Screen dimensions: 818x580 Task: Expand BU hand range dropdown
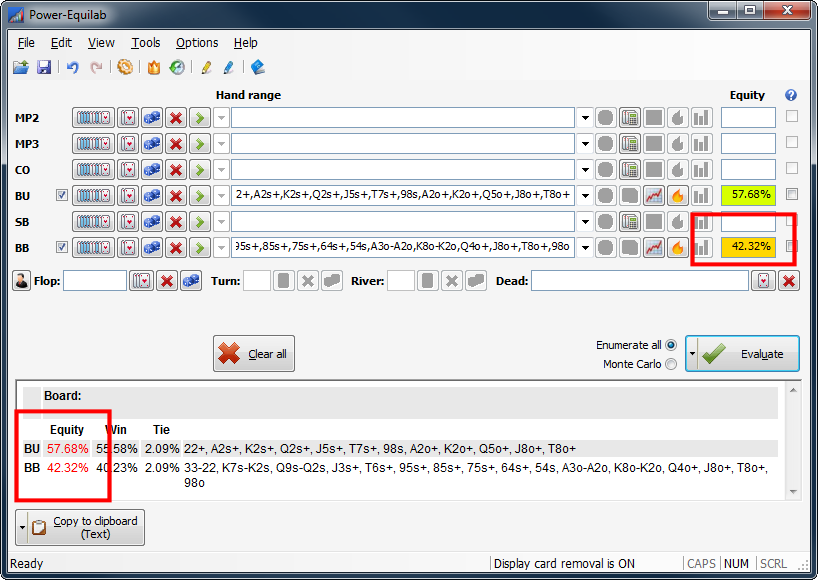pyautogui.click(x=585, y=196)
